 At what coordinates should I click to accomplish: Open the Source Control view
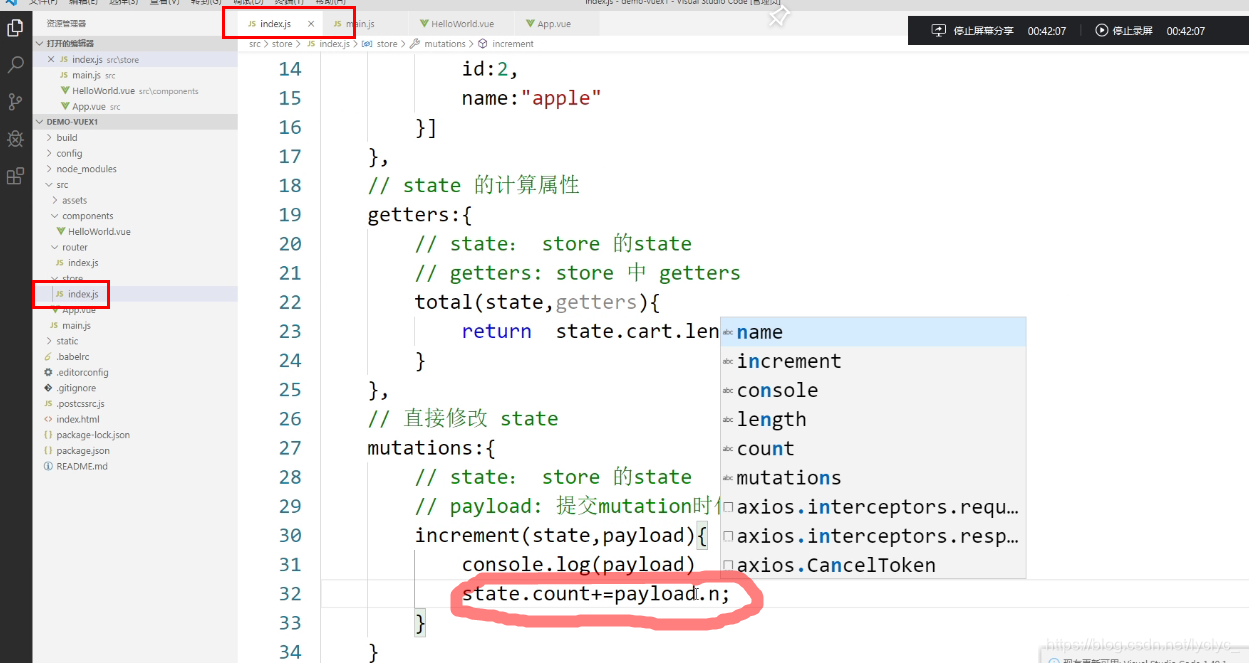point(15,102)
